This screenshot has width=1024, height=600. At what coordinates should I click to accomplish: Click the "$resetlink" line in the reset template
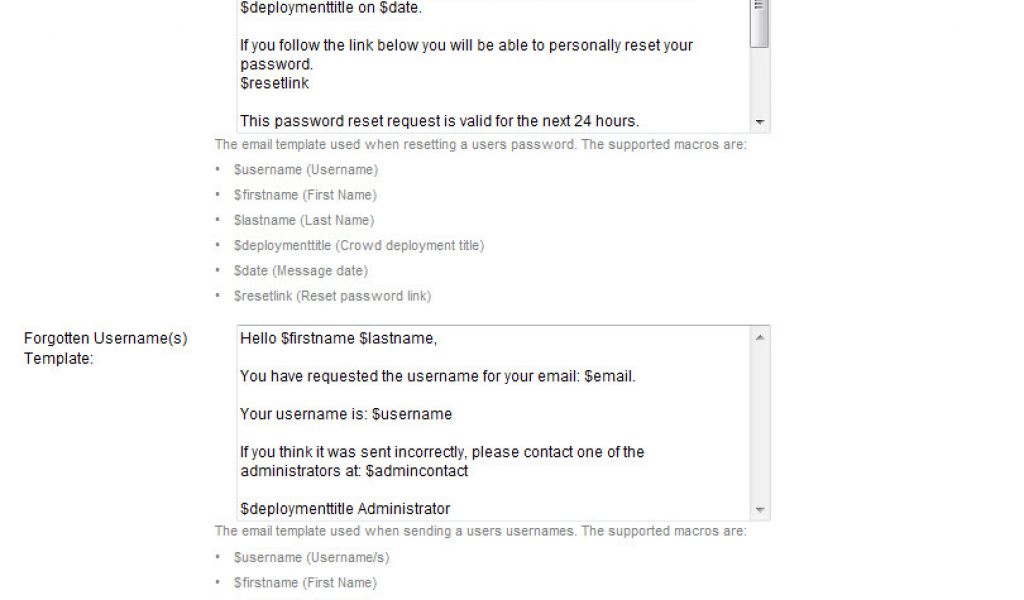click(274, 83)
